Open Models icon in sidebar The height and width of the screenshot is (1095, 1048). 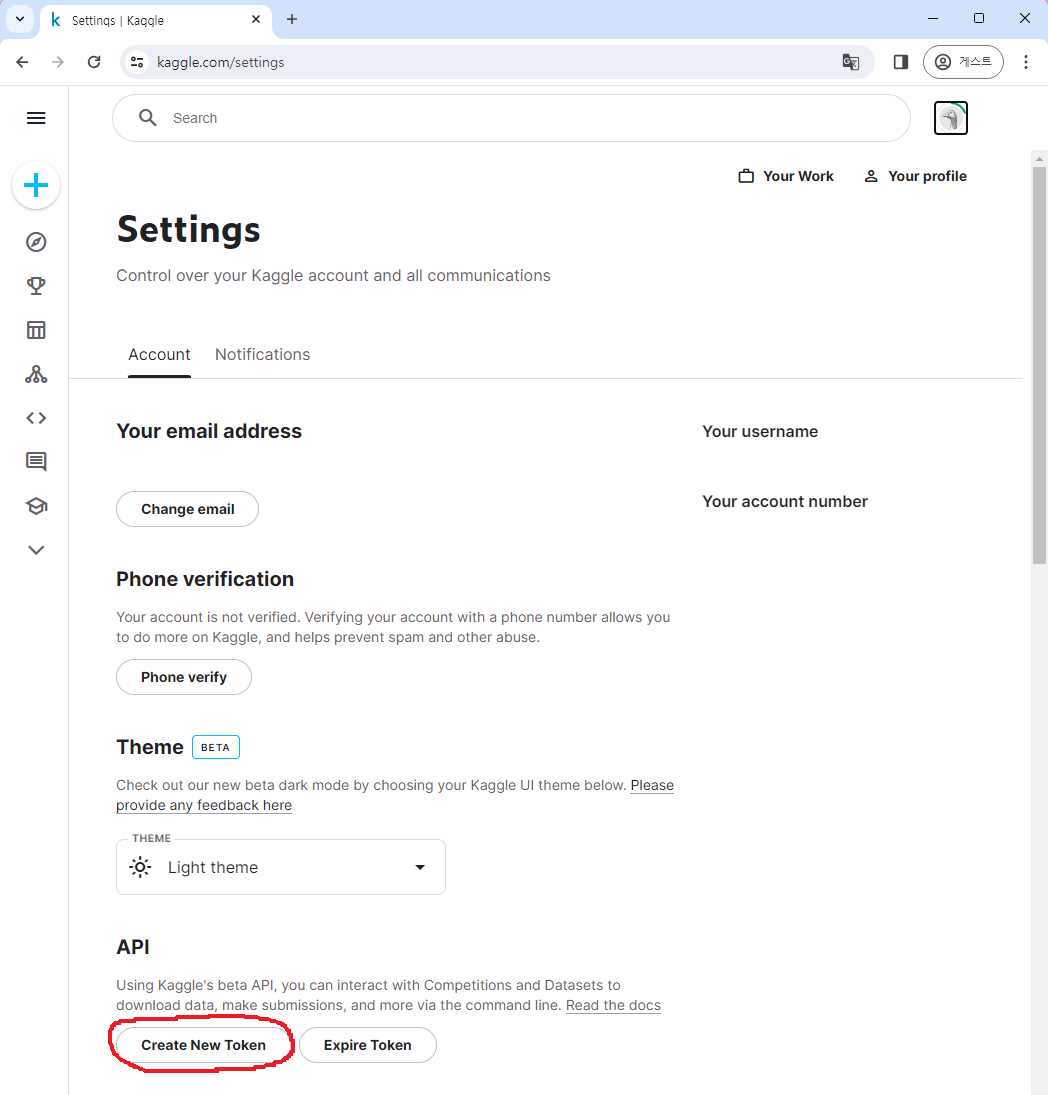36,374
